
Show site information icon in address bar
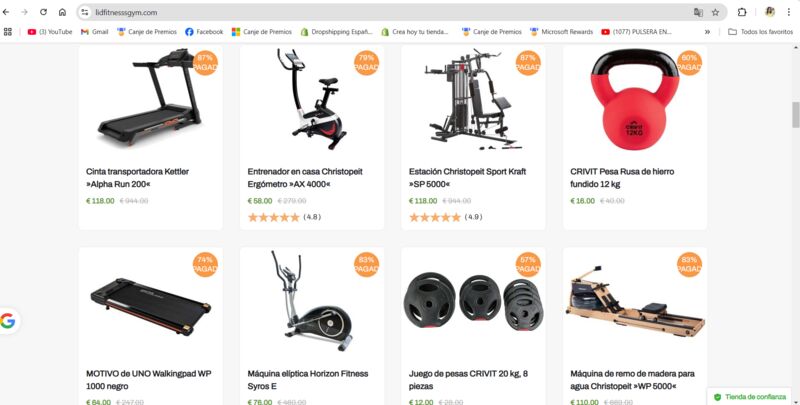coord(85,12)
